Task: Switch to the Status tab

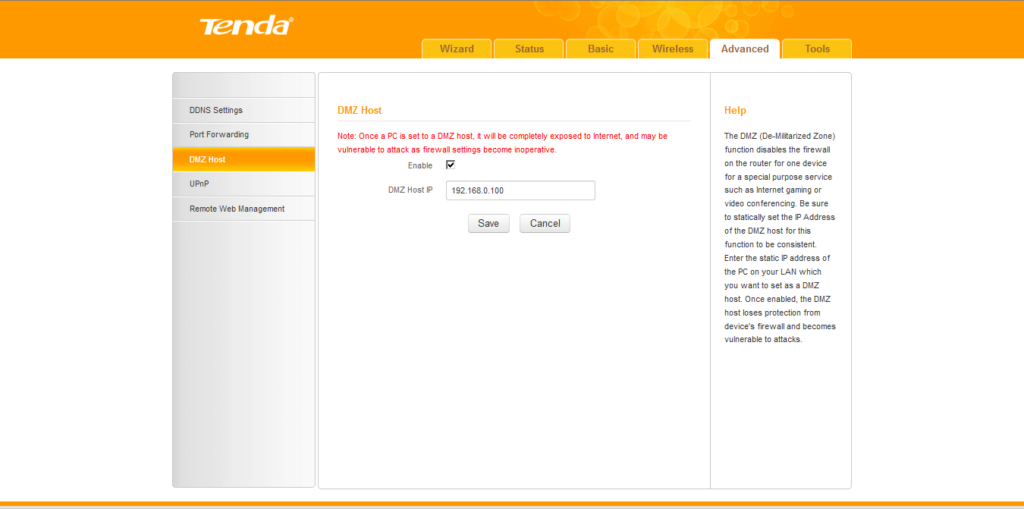Action: click(529, 49)
